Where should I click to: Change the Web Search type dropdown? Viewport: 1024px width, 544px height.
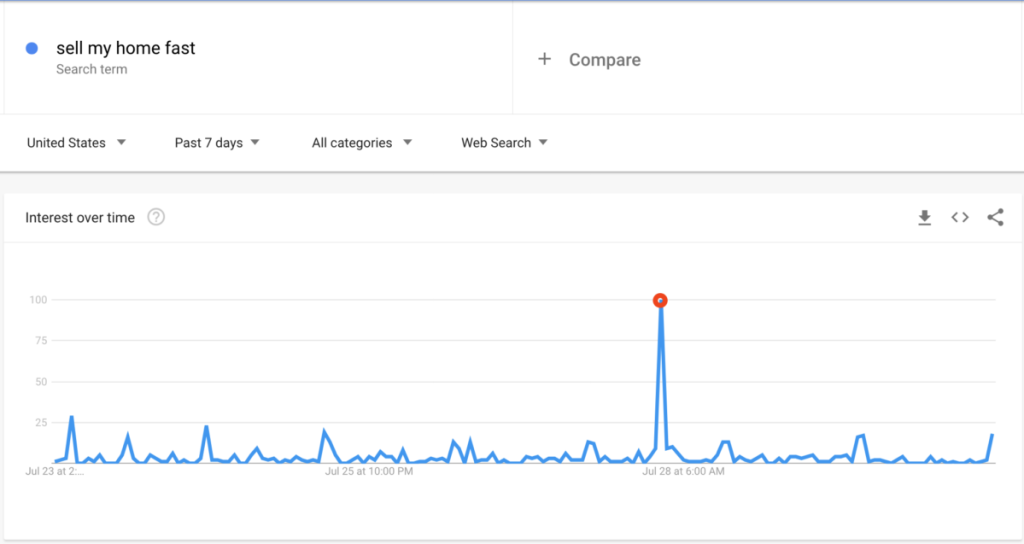[x=504, y=143]
